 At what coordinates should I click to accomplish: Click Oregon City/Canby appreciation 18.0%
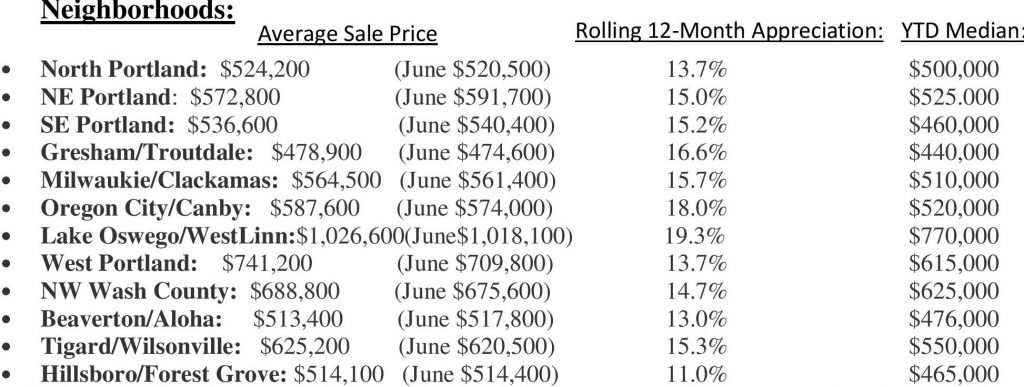696,208
